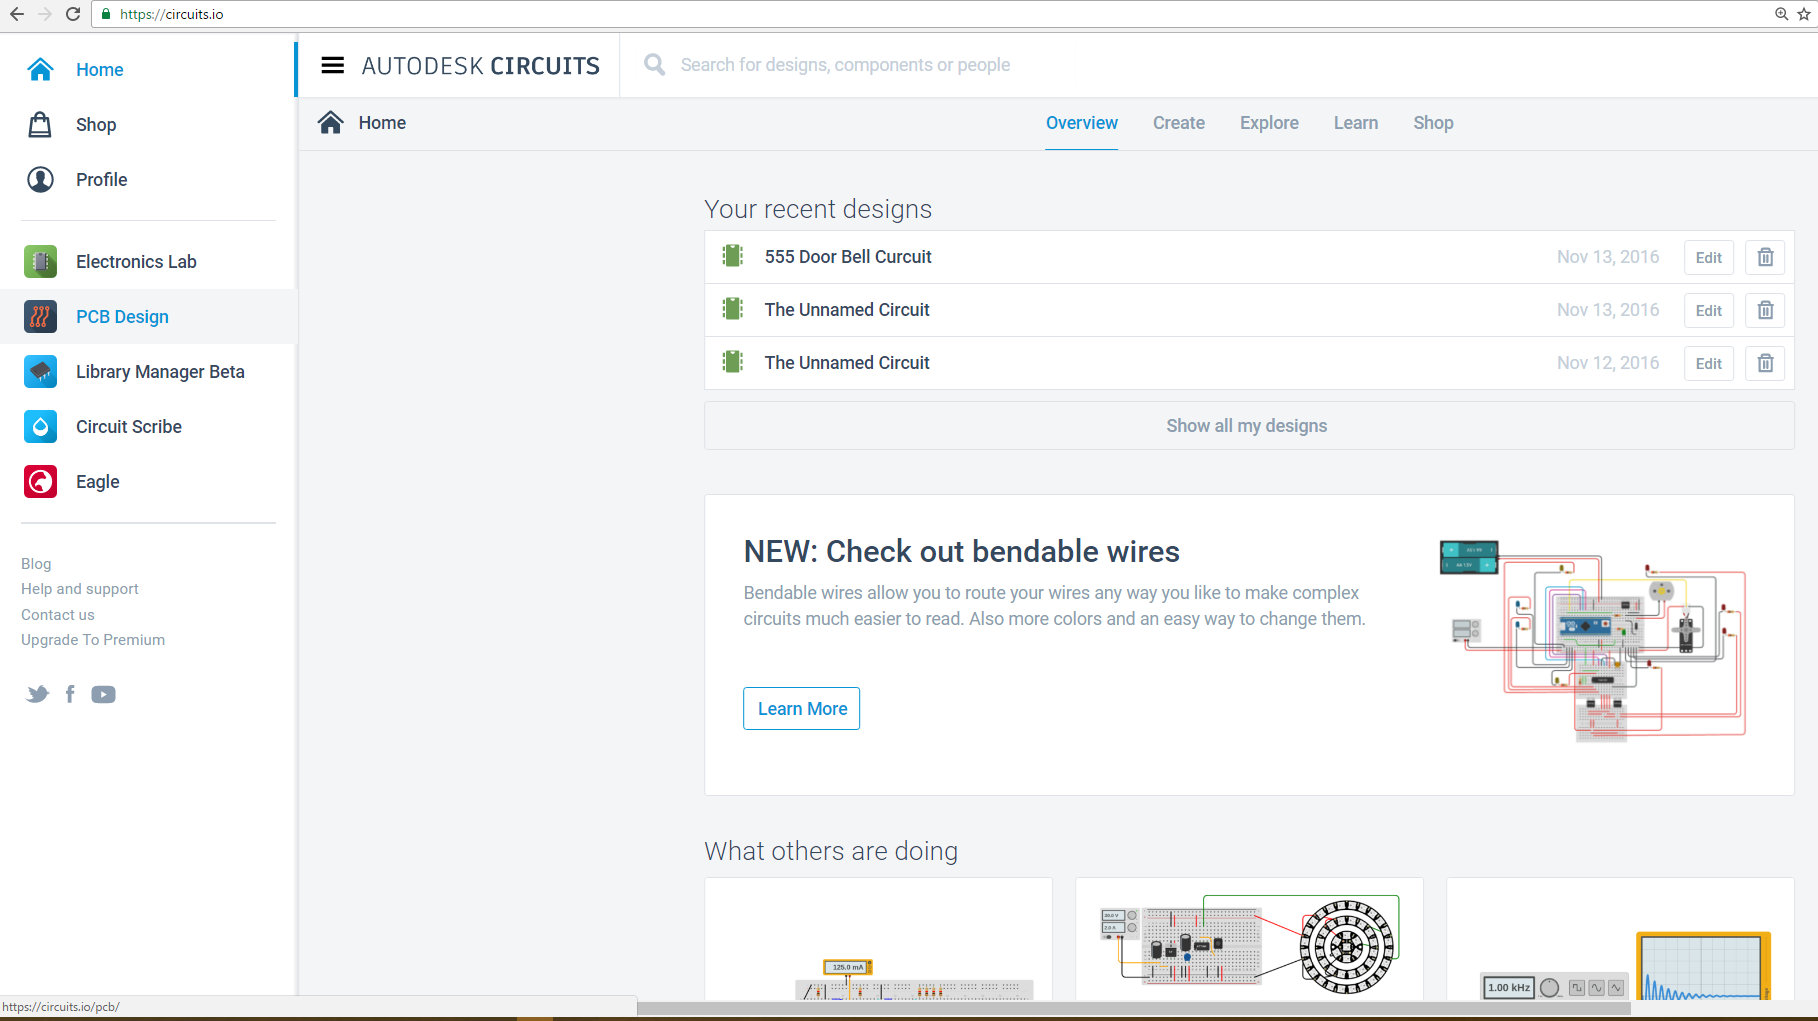
Task: Open Help and support link
Action: click(x=80, y=589)
